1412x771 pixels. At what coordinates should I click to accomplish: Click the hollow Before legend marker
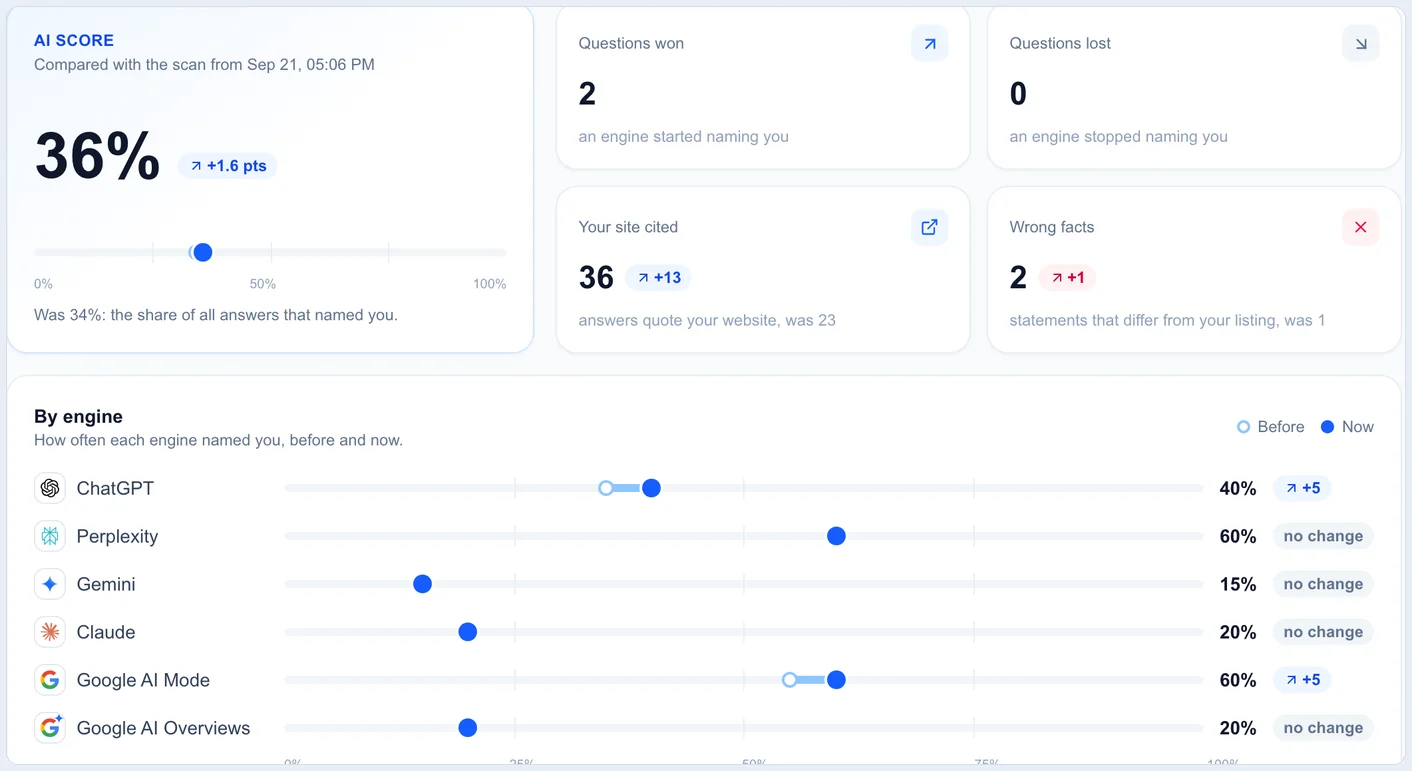1243,427
